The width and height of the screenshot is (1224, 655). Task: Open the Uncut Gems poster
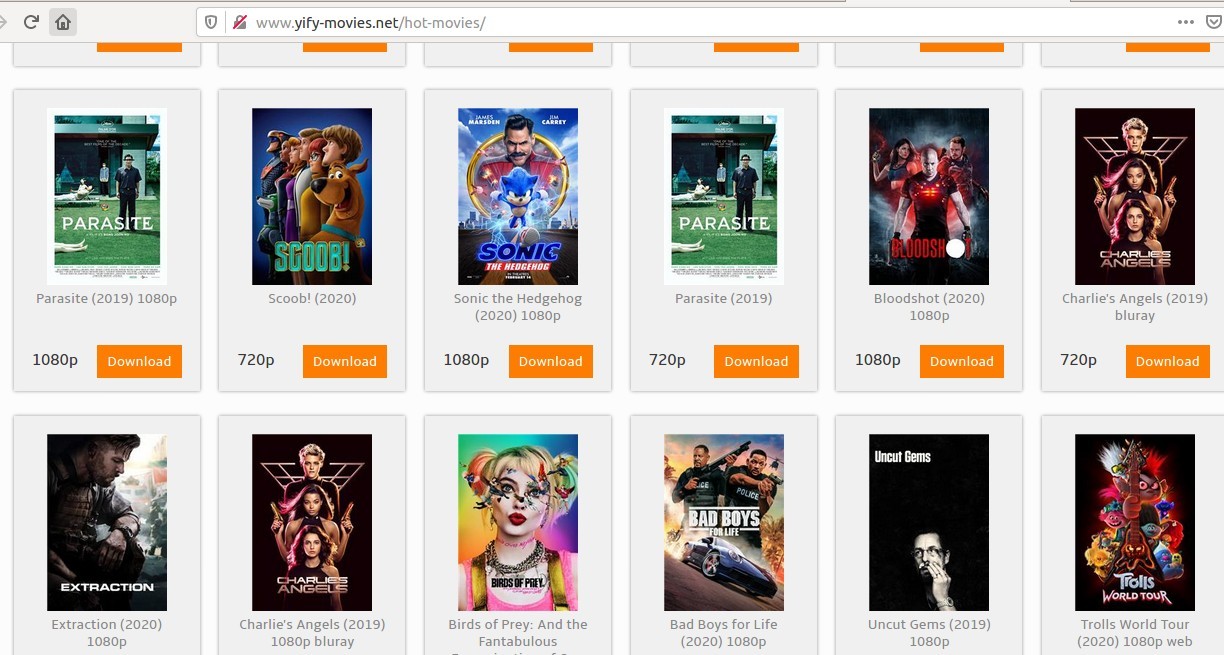tap(929, 522)
